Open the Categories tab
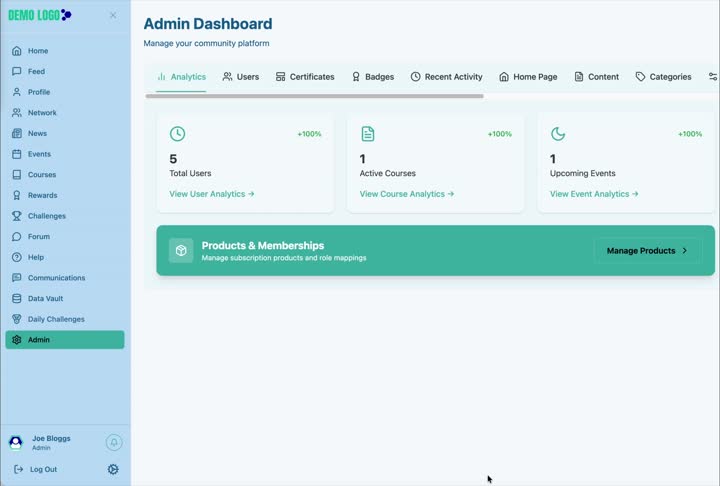Viewport: 720px width, 486px height. (x=663, y=77)
